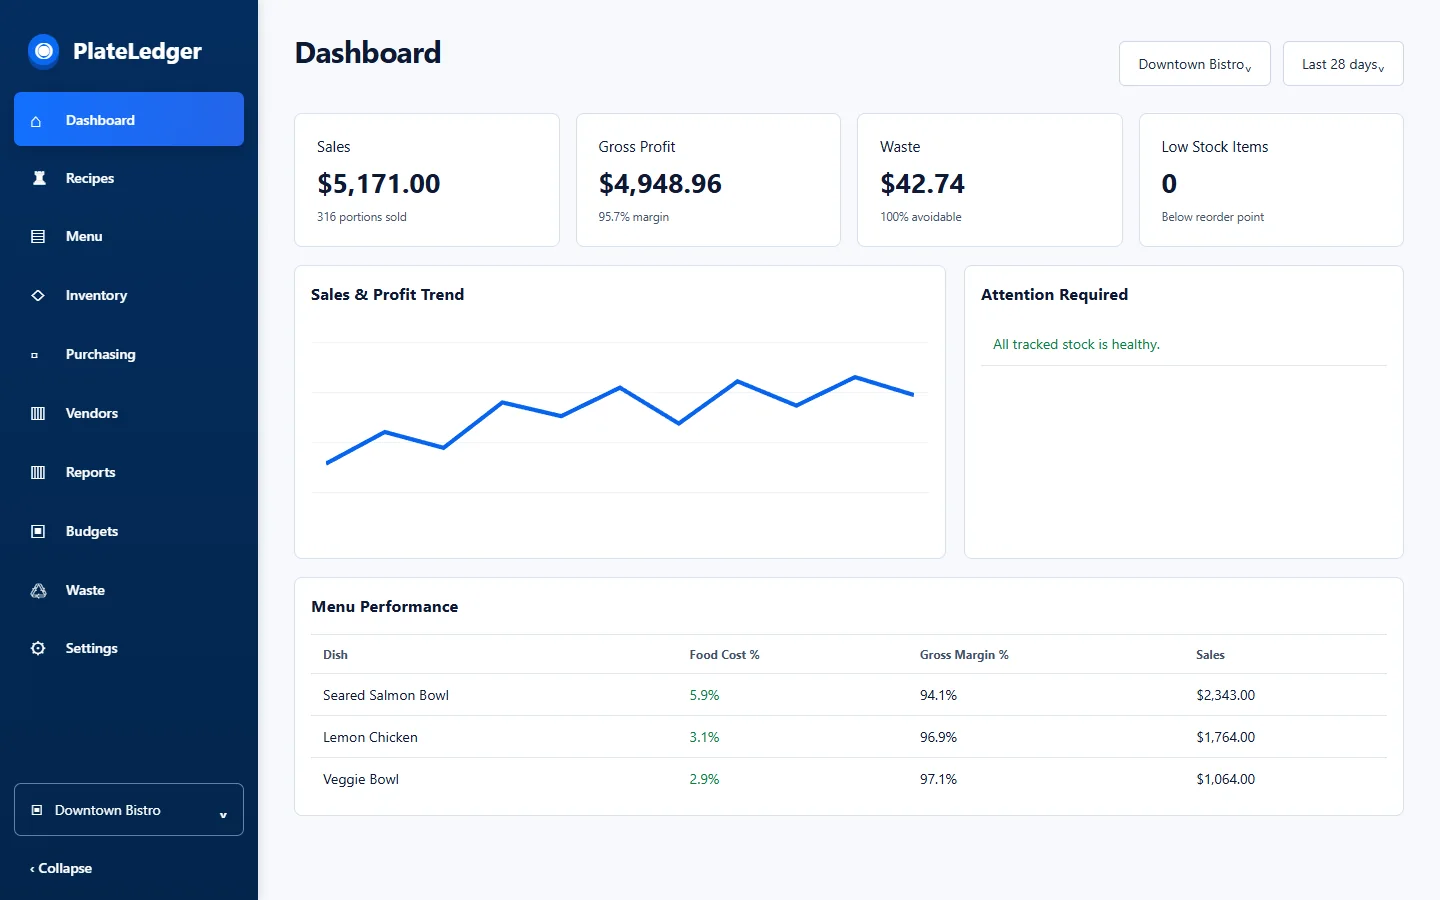Select the Veggie Bowl row
1440x900 pixels.
[849, 779]
